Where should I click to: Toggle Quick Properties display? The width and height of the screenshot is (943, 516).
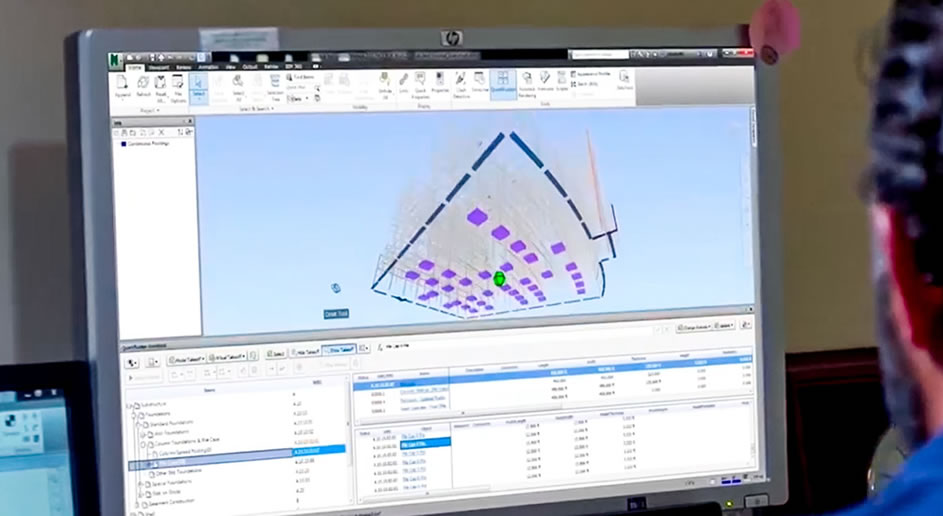[420, 85]
